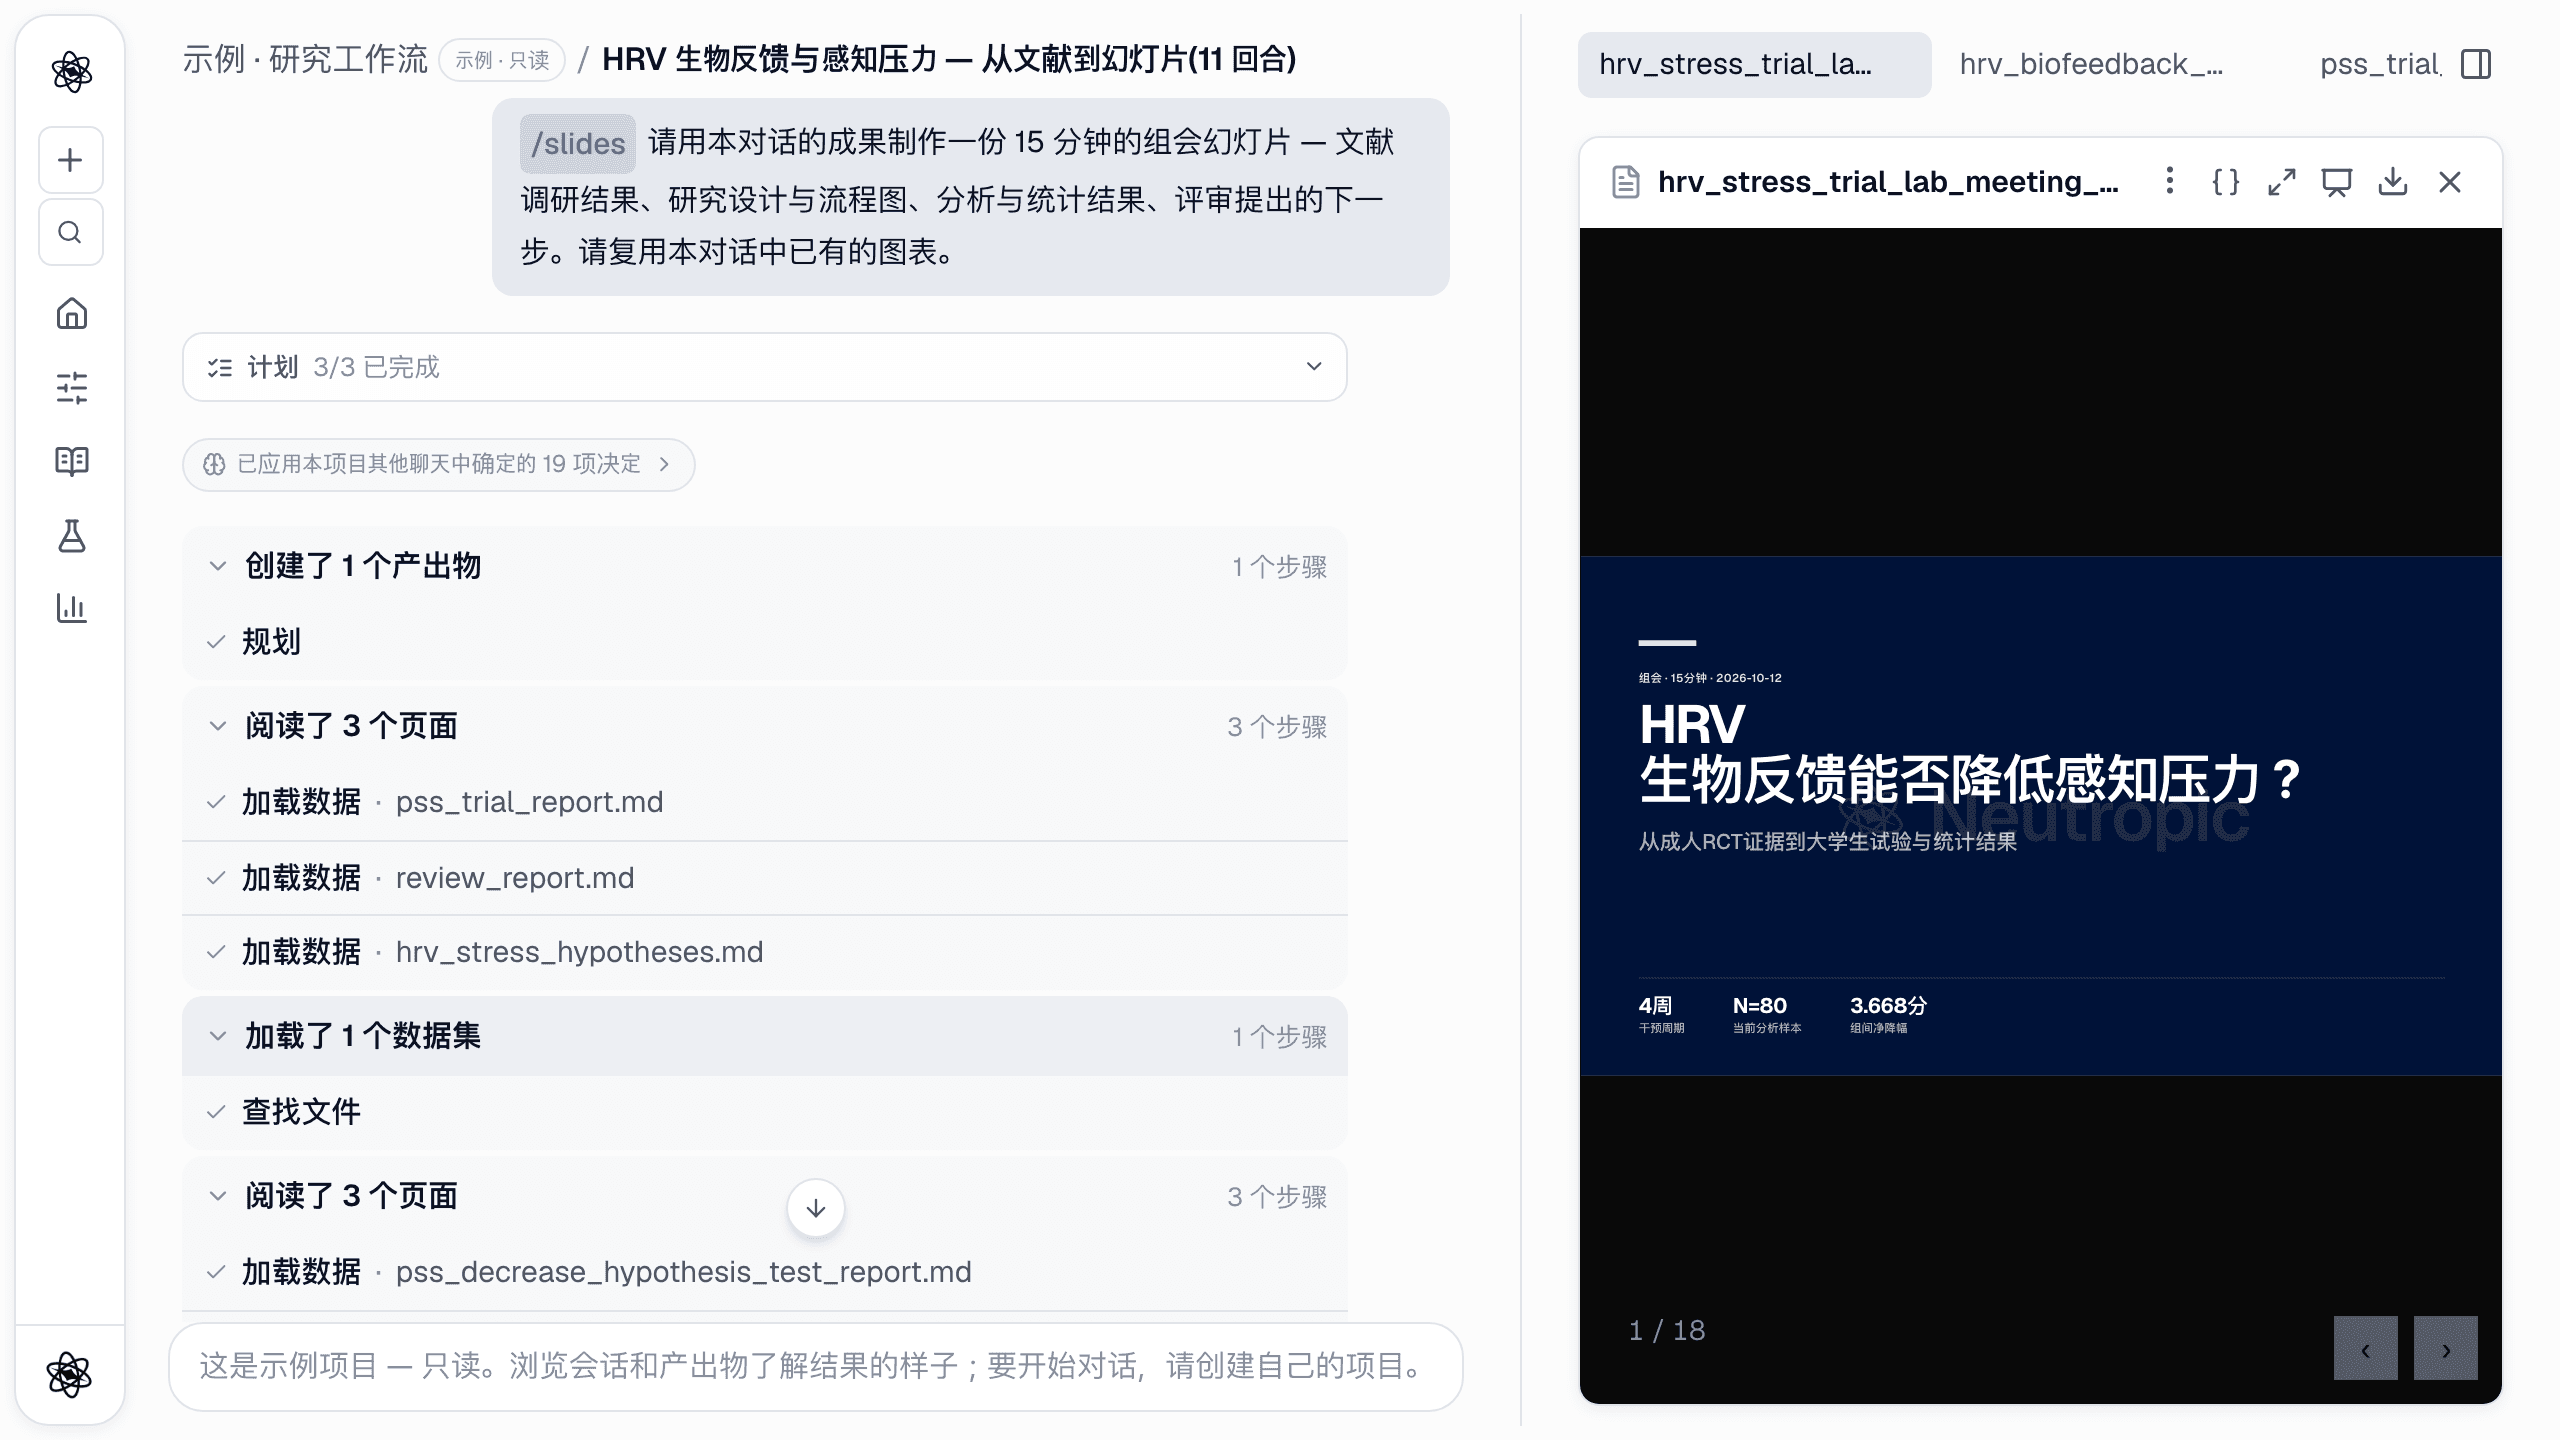Open 示例 · 研究工作流 breadcrumb link
Image resolution: width=2560 pixels, height=1440 pixels.
tap(305, 60)
